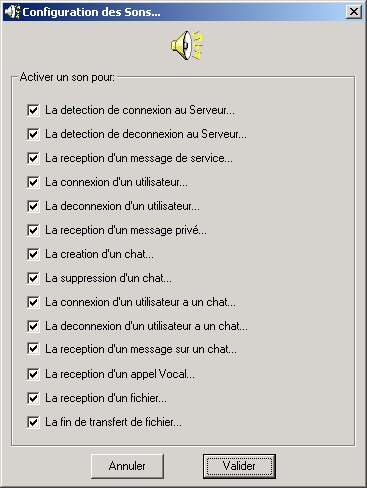Viewport: 367px width, 488px height.
Task: Click the Annuler button
Action: coord(127,466)
